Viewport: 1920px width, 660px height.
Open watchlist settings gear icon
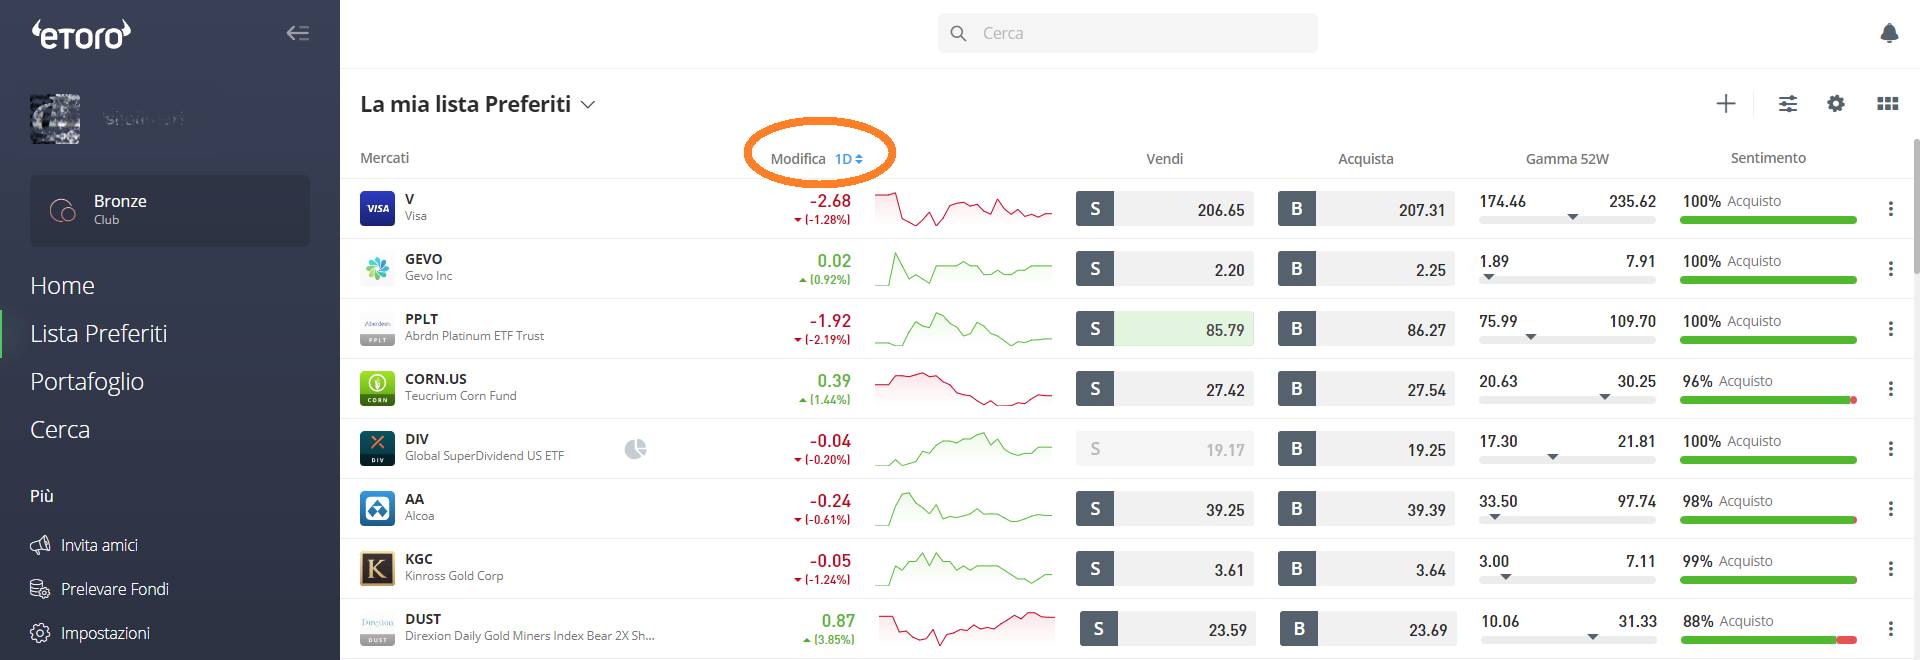[x=1836, y=103]
